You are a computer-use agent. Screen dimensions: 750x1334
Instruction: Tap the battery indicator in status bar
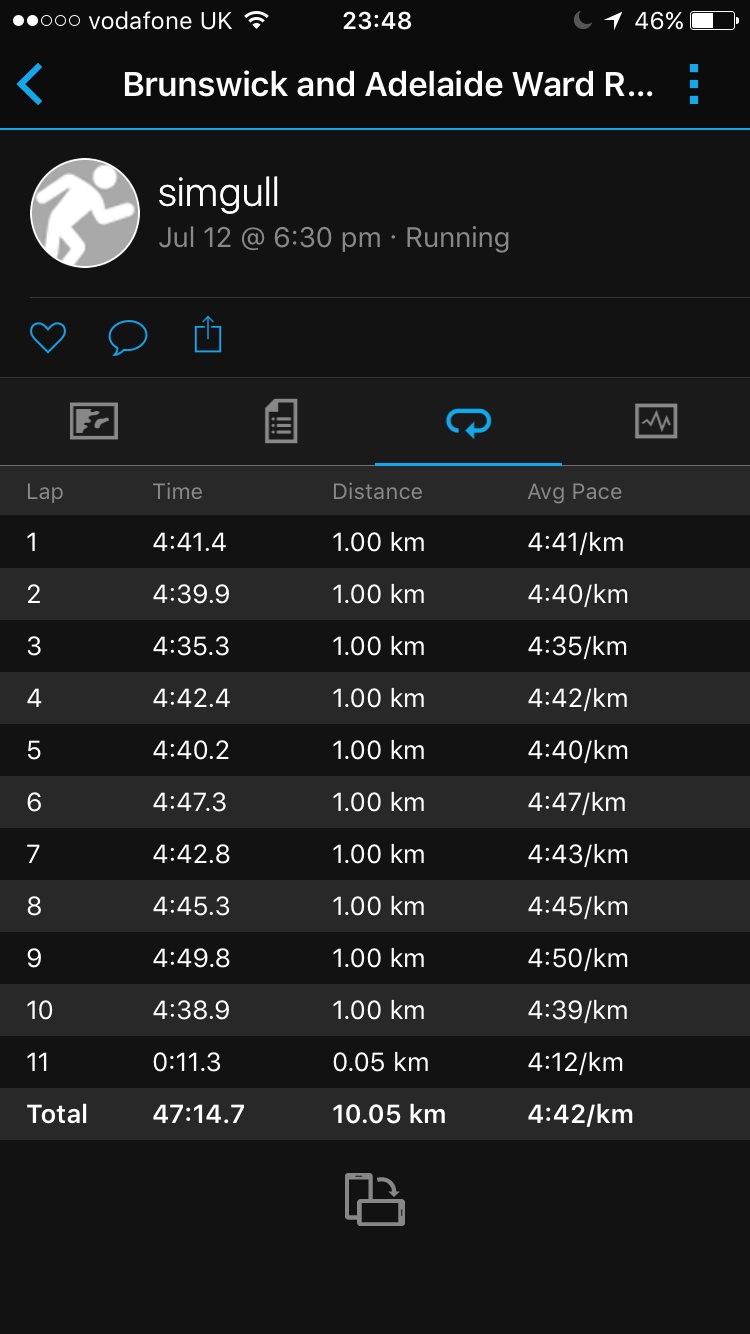point(714,21)
